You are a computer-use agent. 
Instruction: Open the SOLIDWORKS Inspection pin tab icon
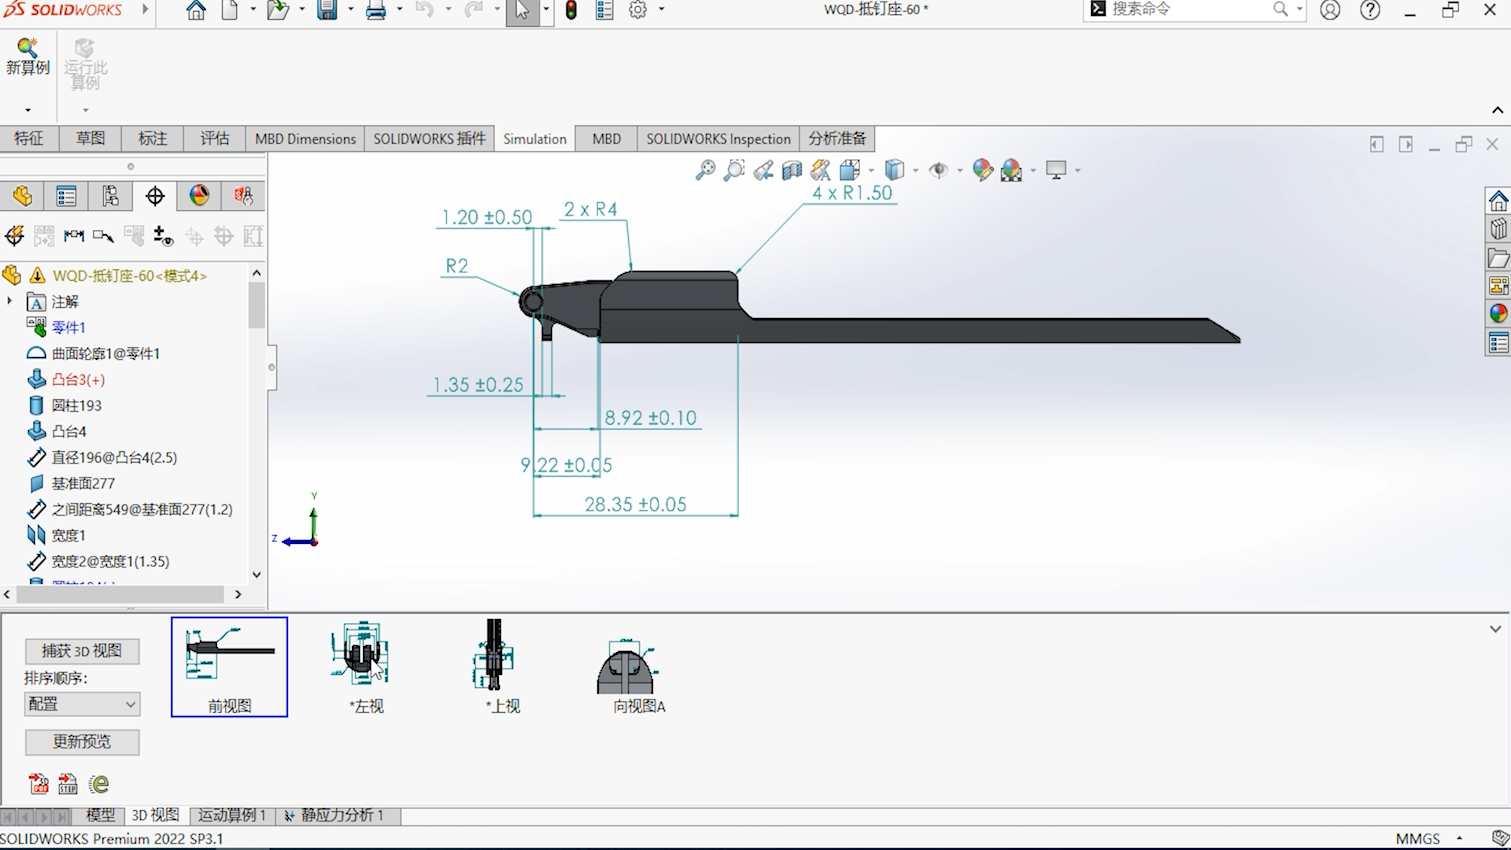pos(243,196)
